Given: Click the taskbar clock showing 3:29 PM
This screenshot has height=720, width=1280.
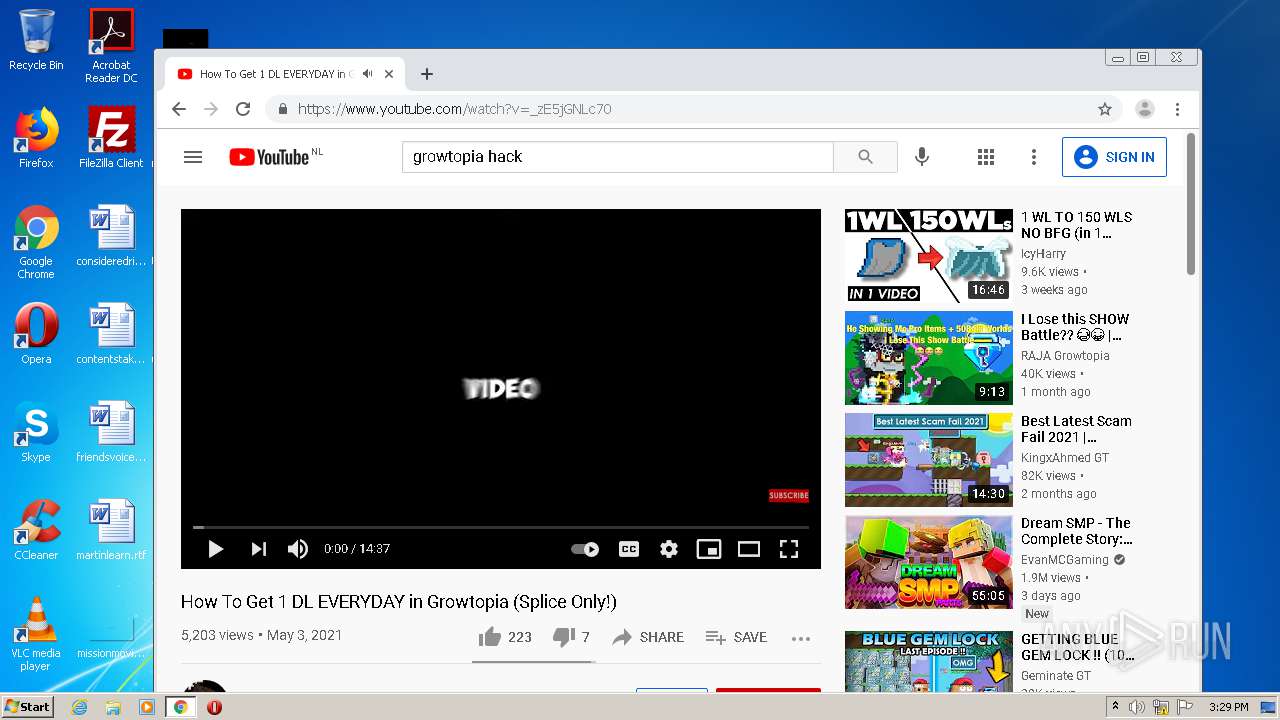Looking at the screenshot, I should 1228,707.
